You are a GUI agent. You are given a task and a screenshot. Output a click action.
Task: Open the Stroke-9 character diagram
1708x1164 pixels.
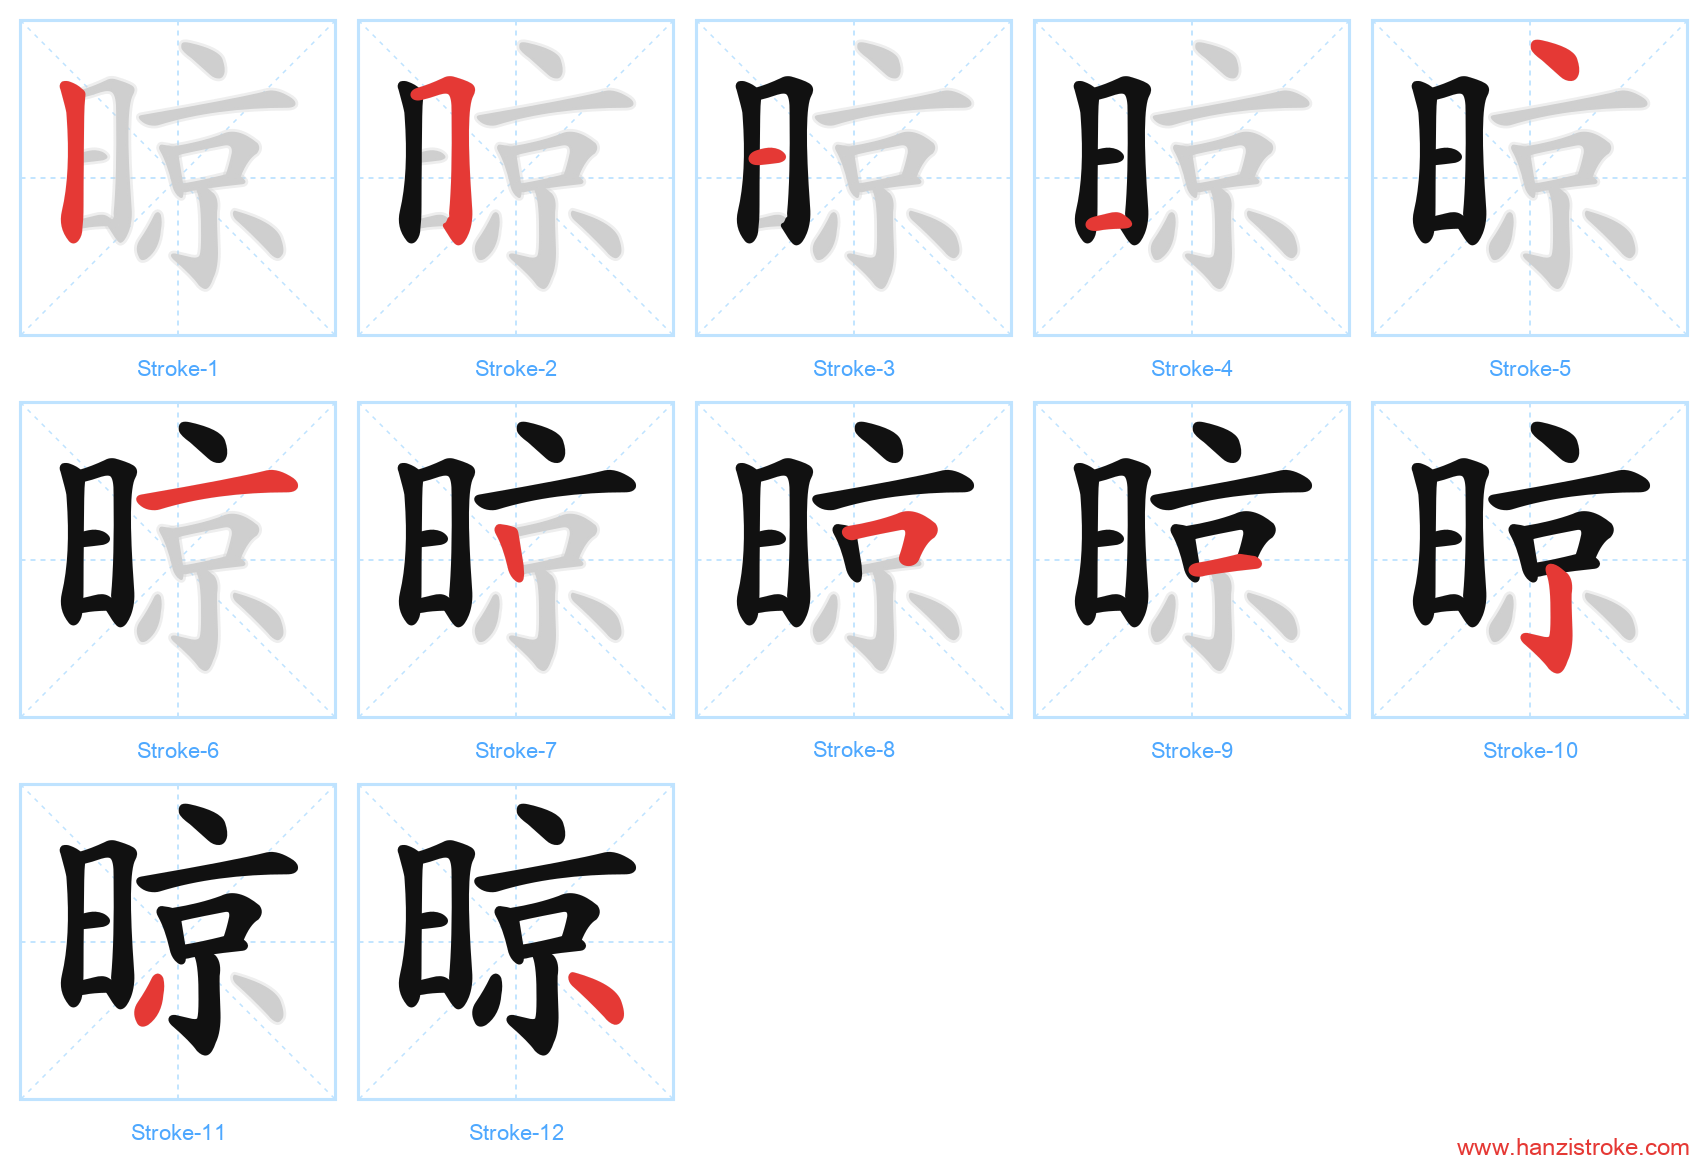(1192, 560)
